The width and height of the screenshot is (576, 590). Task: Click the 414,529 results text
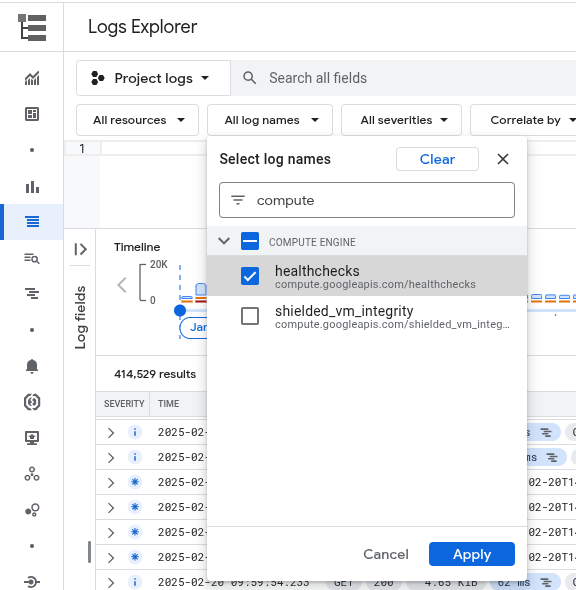pos(155,374)
